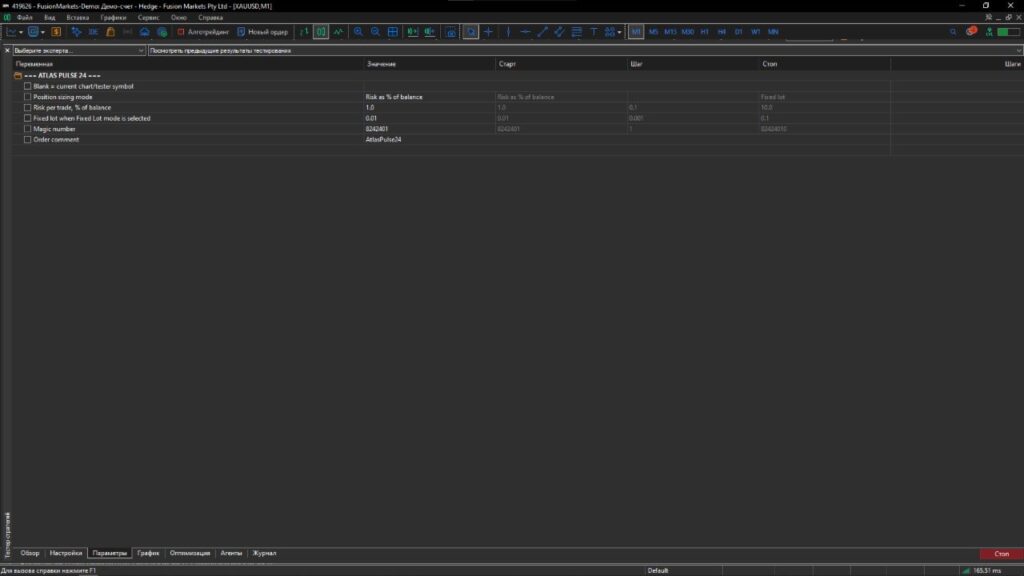This screenshot has width=1024, height=576.
Task: Click the signals radio icon
Action: click(x=127, y=31)
